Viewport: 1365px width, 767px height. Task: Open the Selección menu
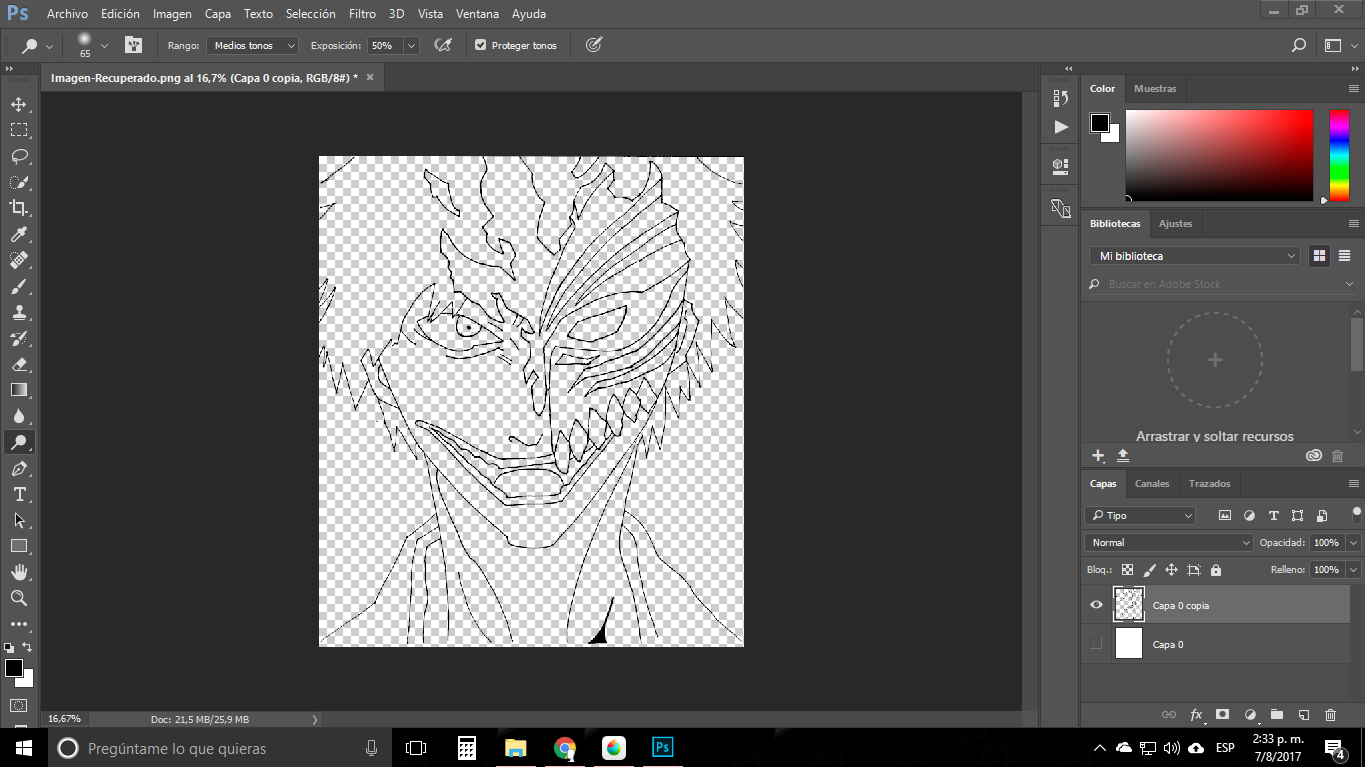tap(311, 14)
